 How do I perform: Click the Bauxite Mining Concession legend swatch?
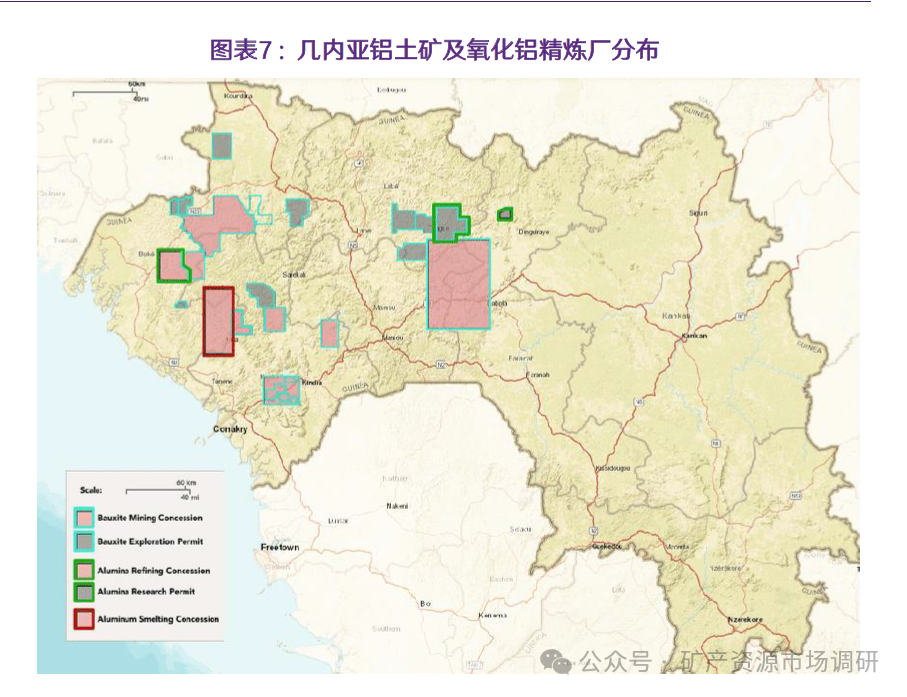click(84, 517)
